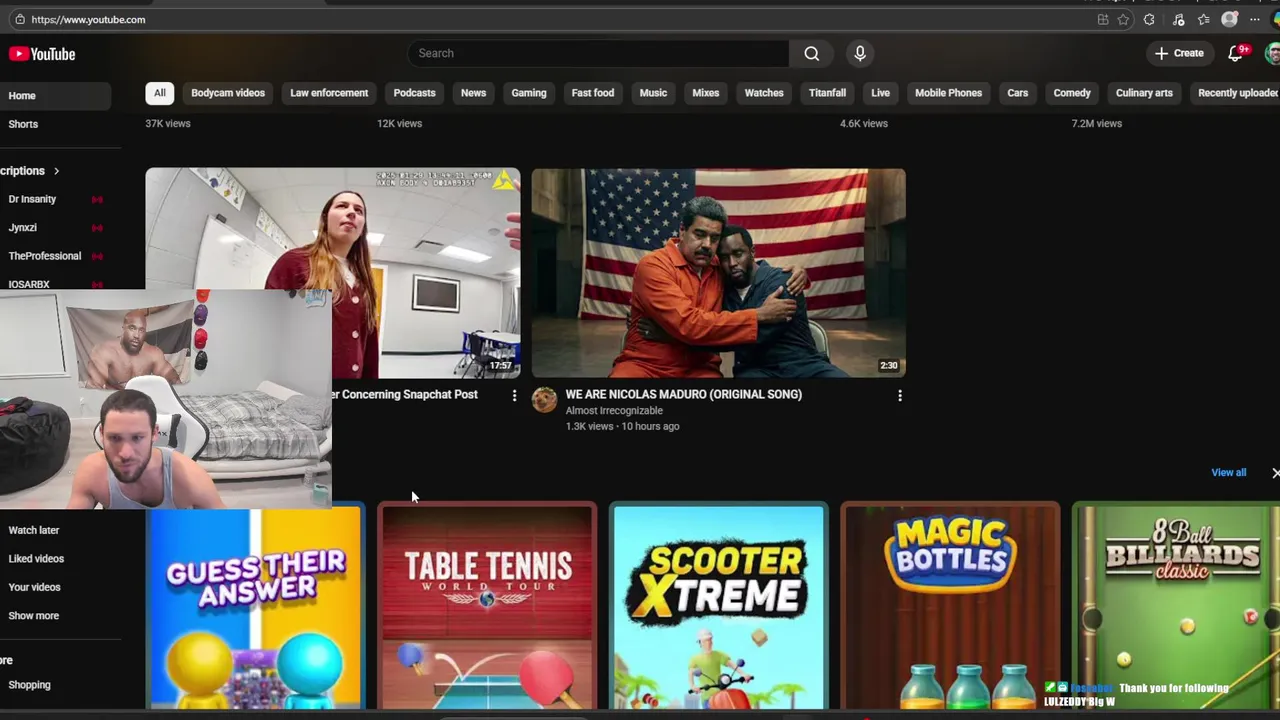
Task: Click View all playables link
Action: (x=1229, y=473)
